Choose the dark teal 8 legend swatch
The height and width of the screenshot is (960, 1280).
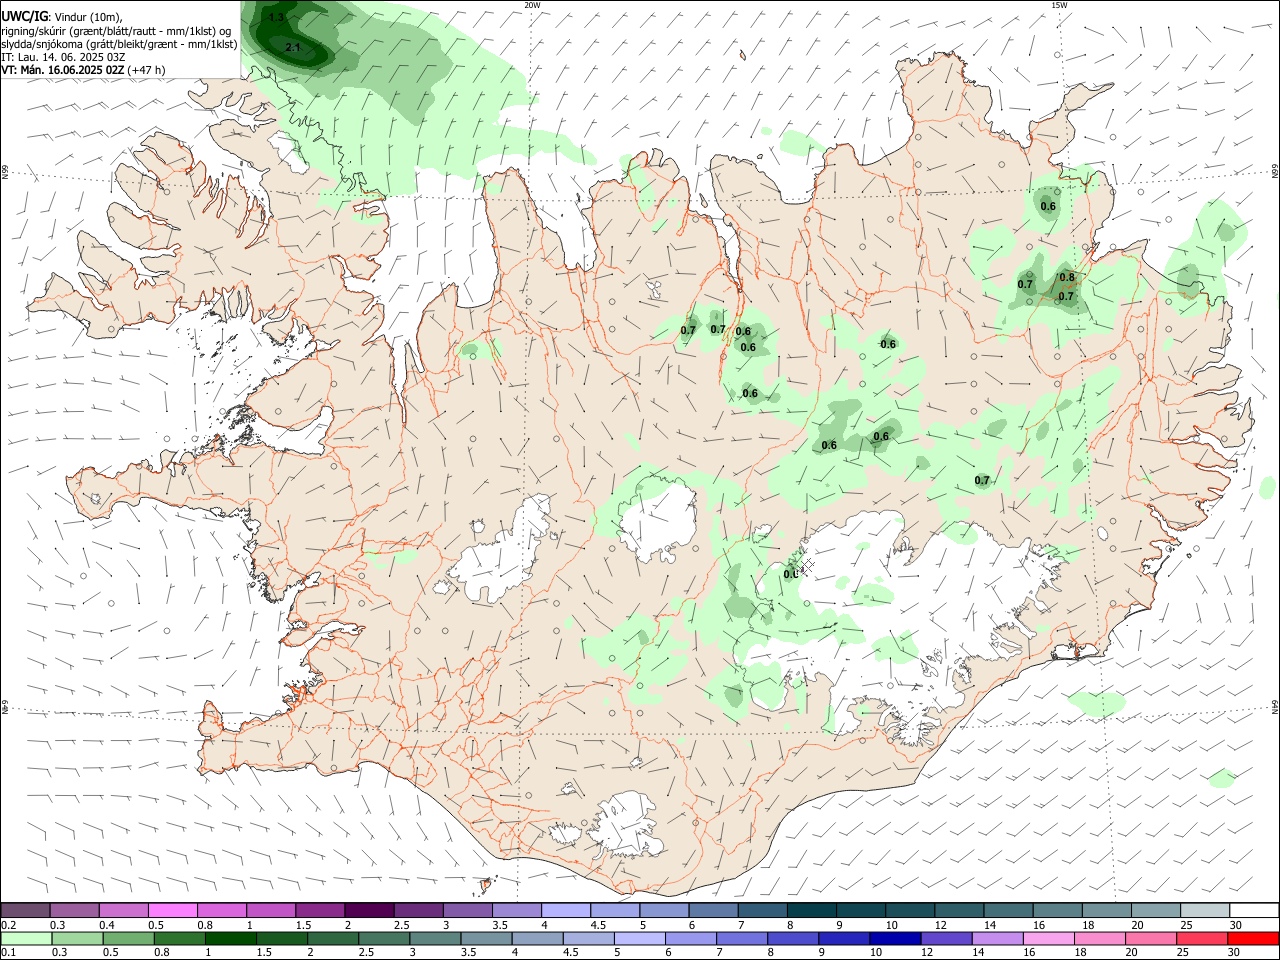tap(811, 910)
